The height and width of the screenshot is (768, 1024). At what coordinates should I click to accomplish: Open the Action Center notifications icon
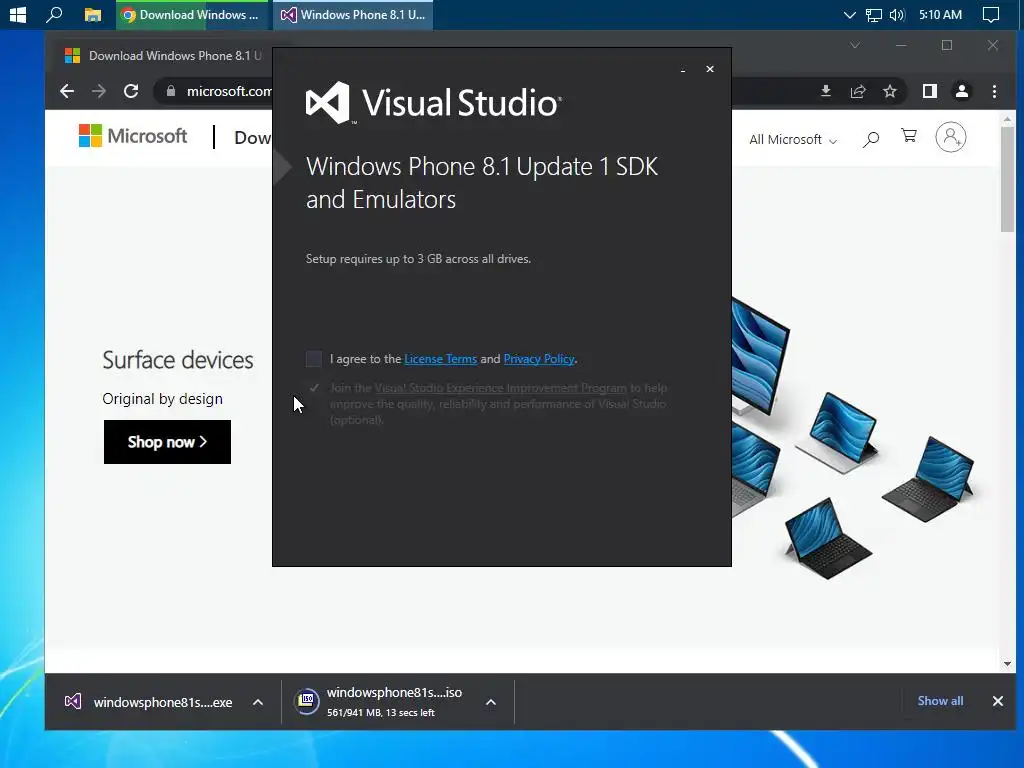pyautogui.click(x=991, y=14)
